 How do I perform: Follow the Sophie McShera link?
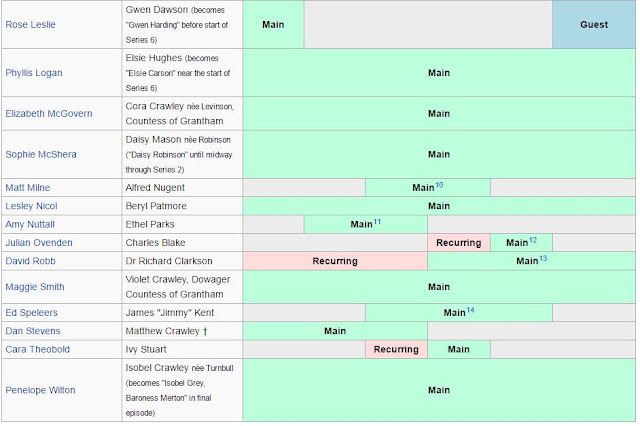tap(41, 154)
